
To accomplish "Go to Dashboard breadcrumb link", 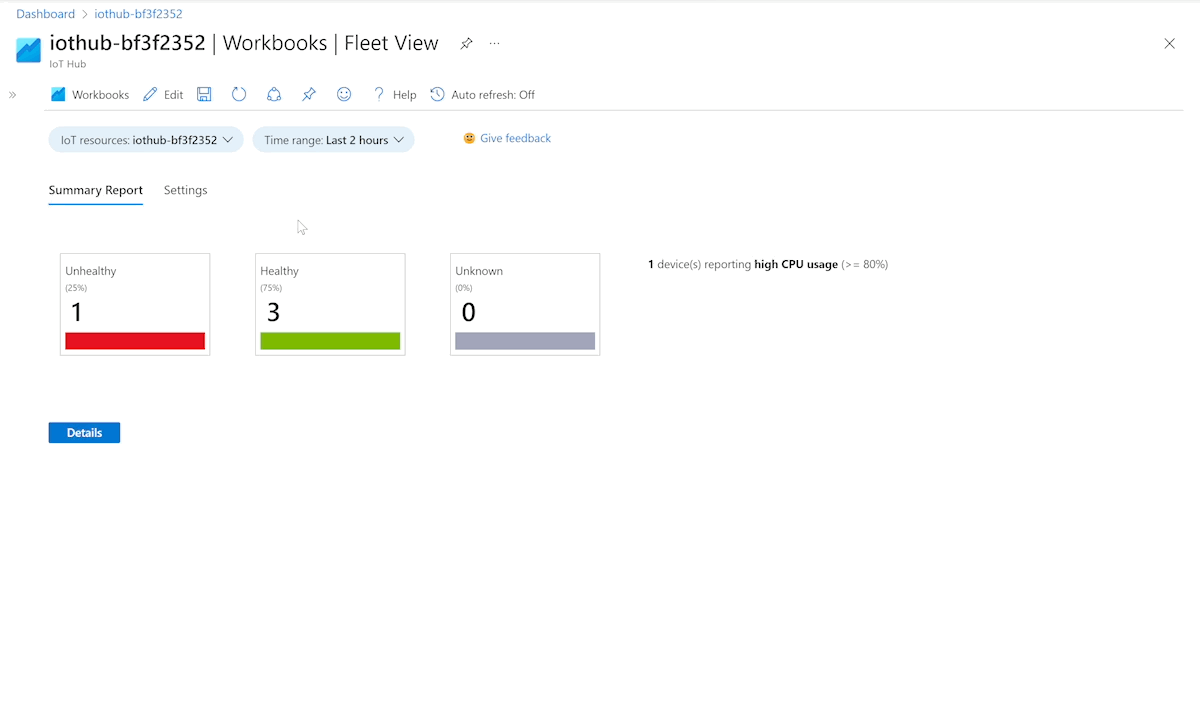I will 45,14.
